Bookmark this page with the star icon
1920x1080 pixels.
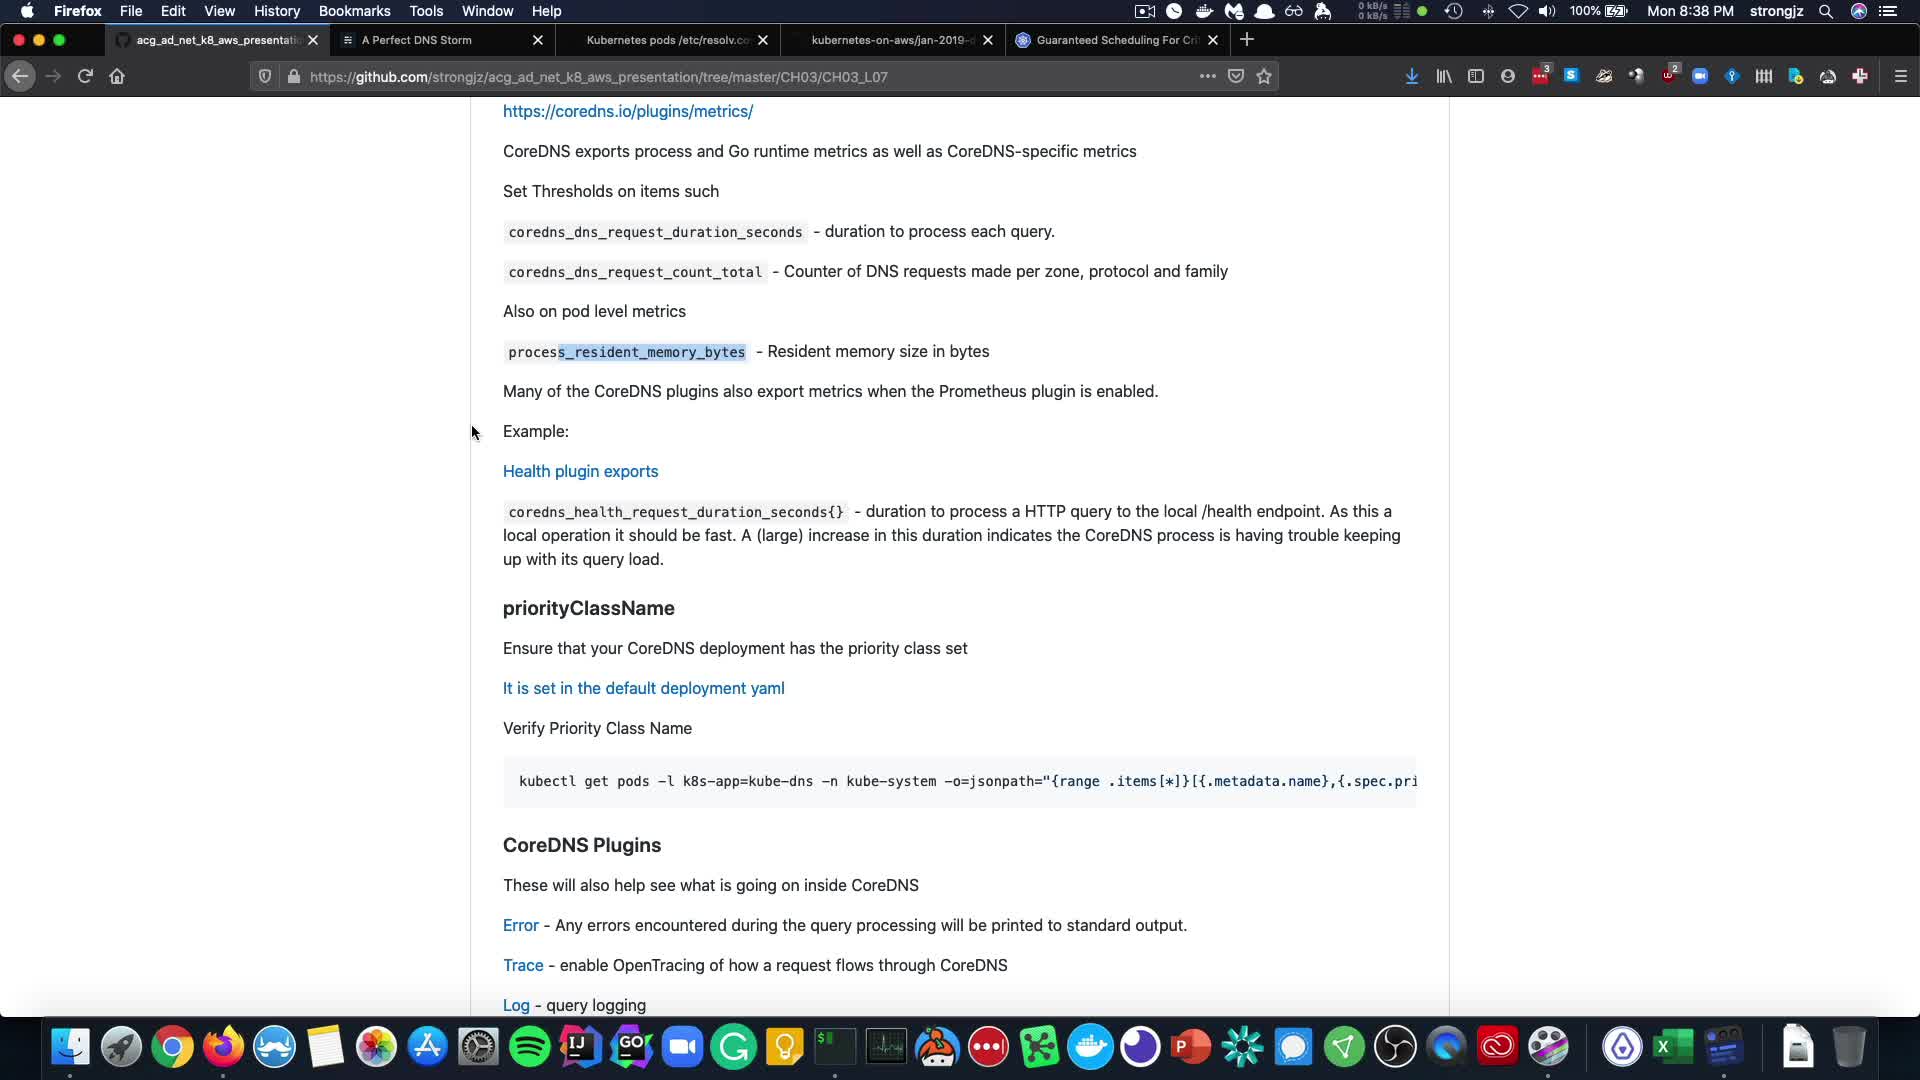pos(1264,76)
